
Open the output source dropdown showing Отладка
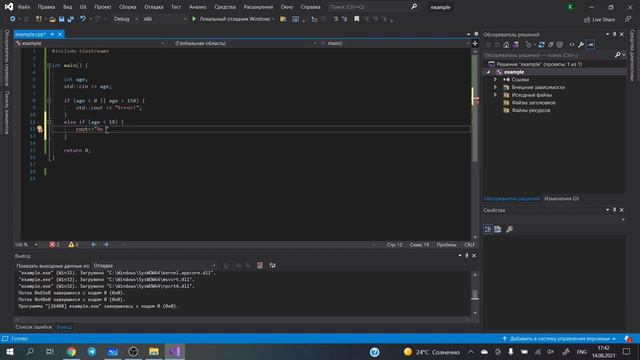[x=154, y=265]
